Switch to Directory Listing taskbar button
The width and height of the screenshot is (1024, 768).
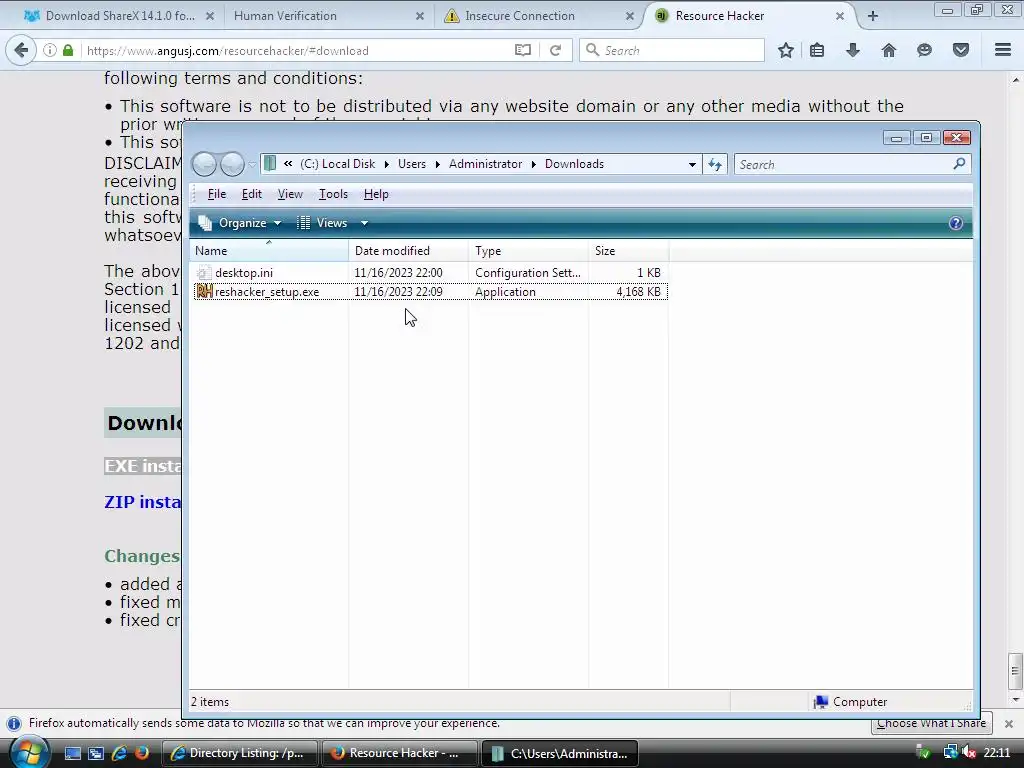point(239,754)
